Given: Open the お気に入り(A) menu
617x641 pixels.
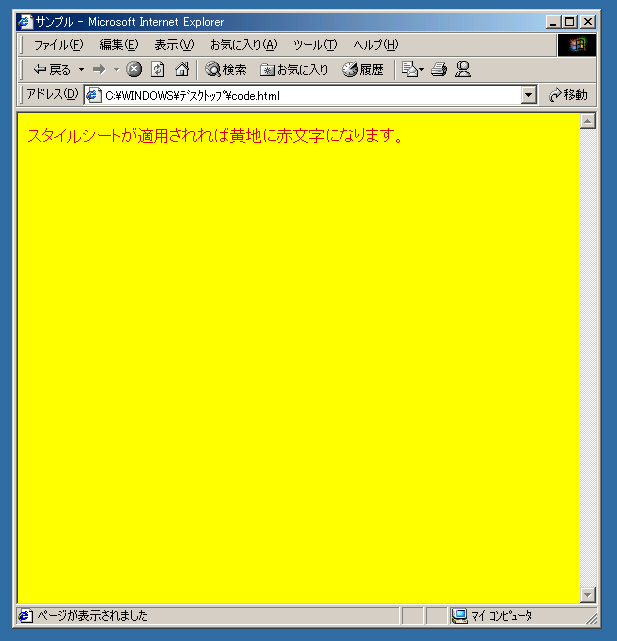Looking at the screenshot, I should click(x=244, y=45).
